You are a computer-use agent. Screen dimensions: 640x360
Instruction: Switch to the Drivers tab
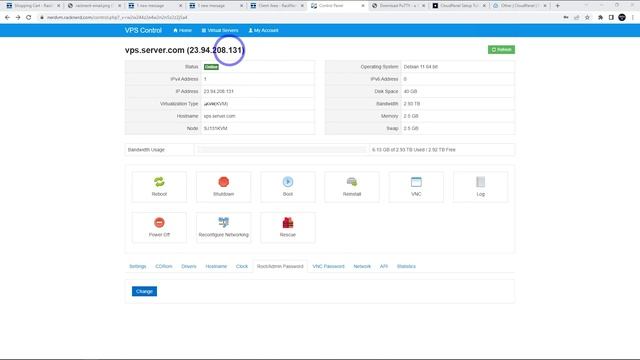[x=189, y=266]
